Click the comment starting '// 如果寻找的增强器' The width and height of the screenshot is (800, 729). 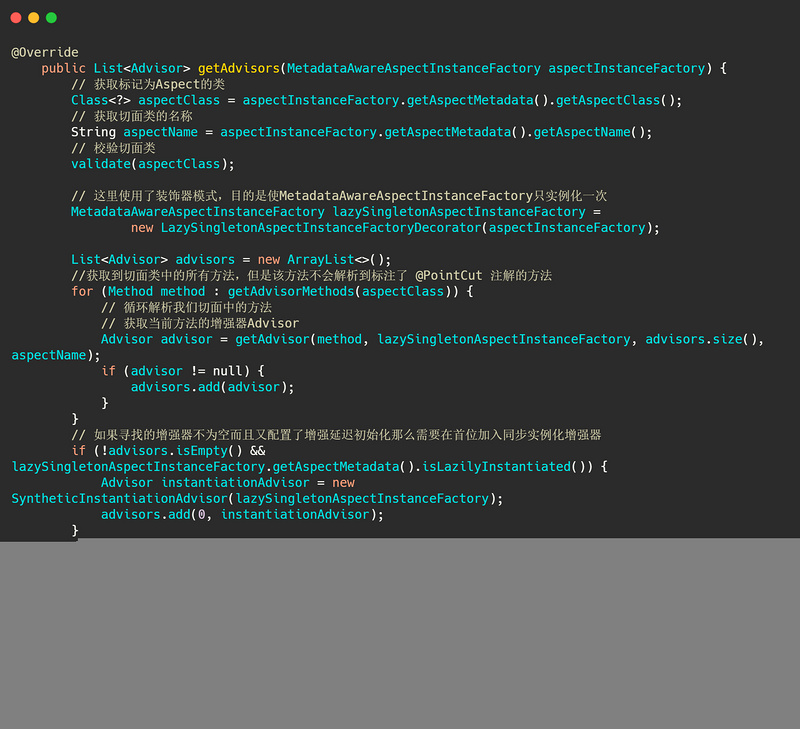336,435
